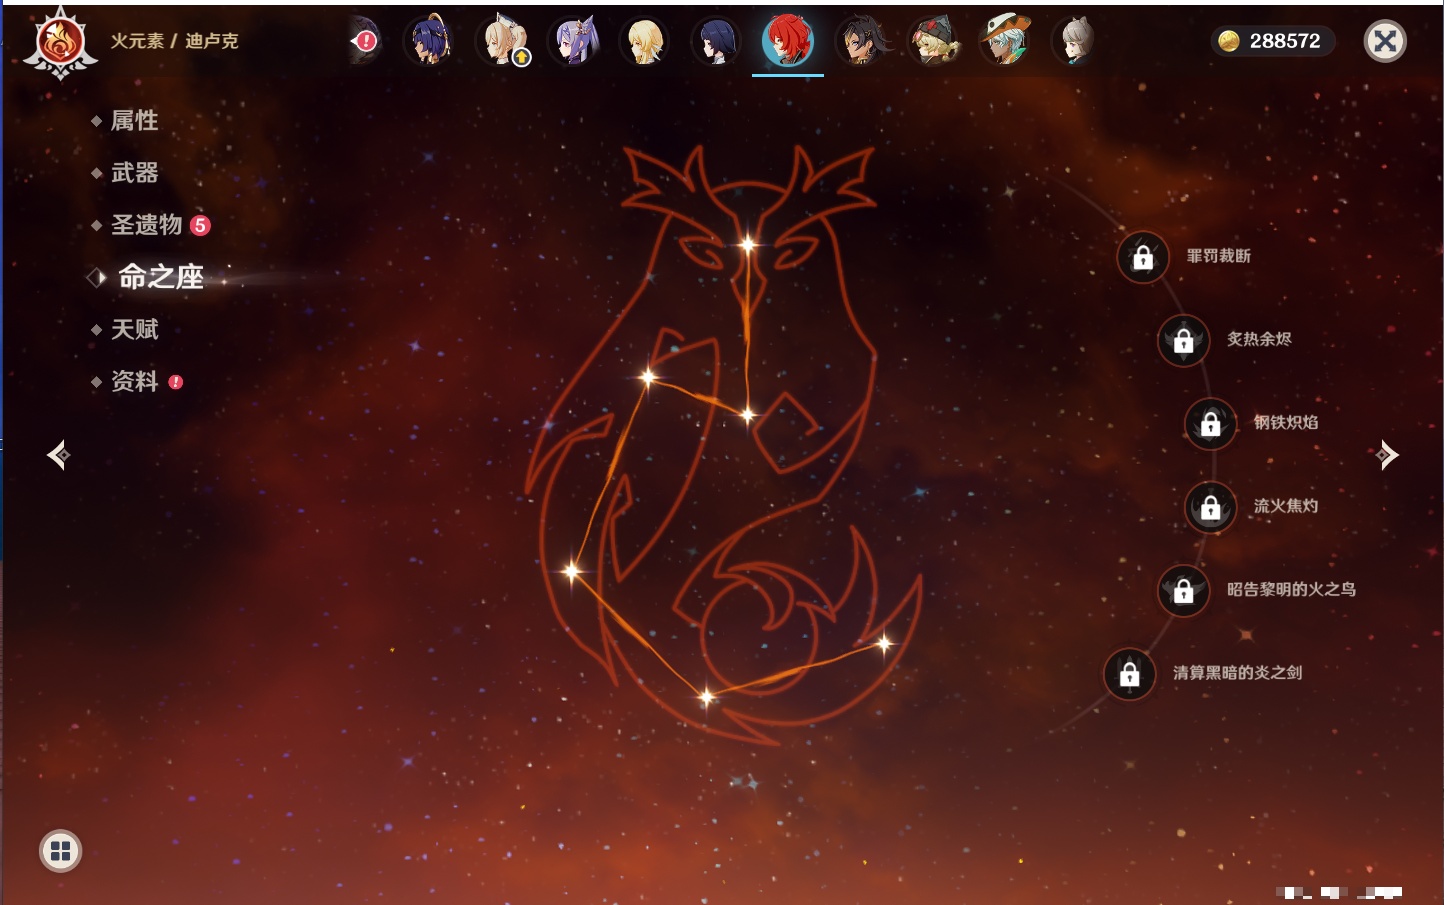The image size is (1444, 905).
Task: Select the purple twin-bun haired character portrait
Action: (x=575, y=41)
